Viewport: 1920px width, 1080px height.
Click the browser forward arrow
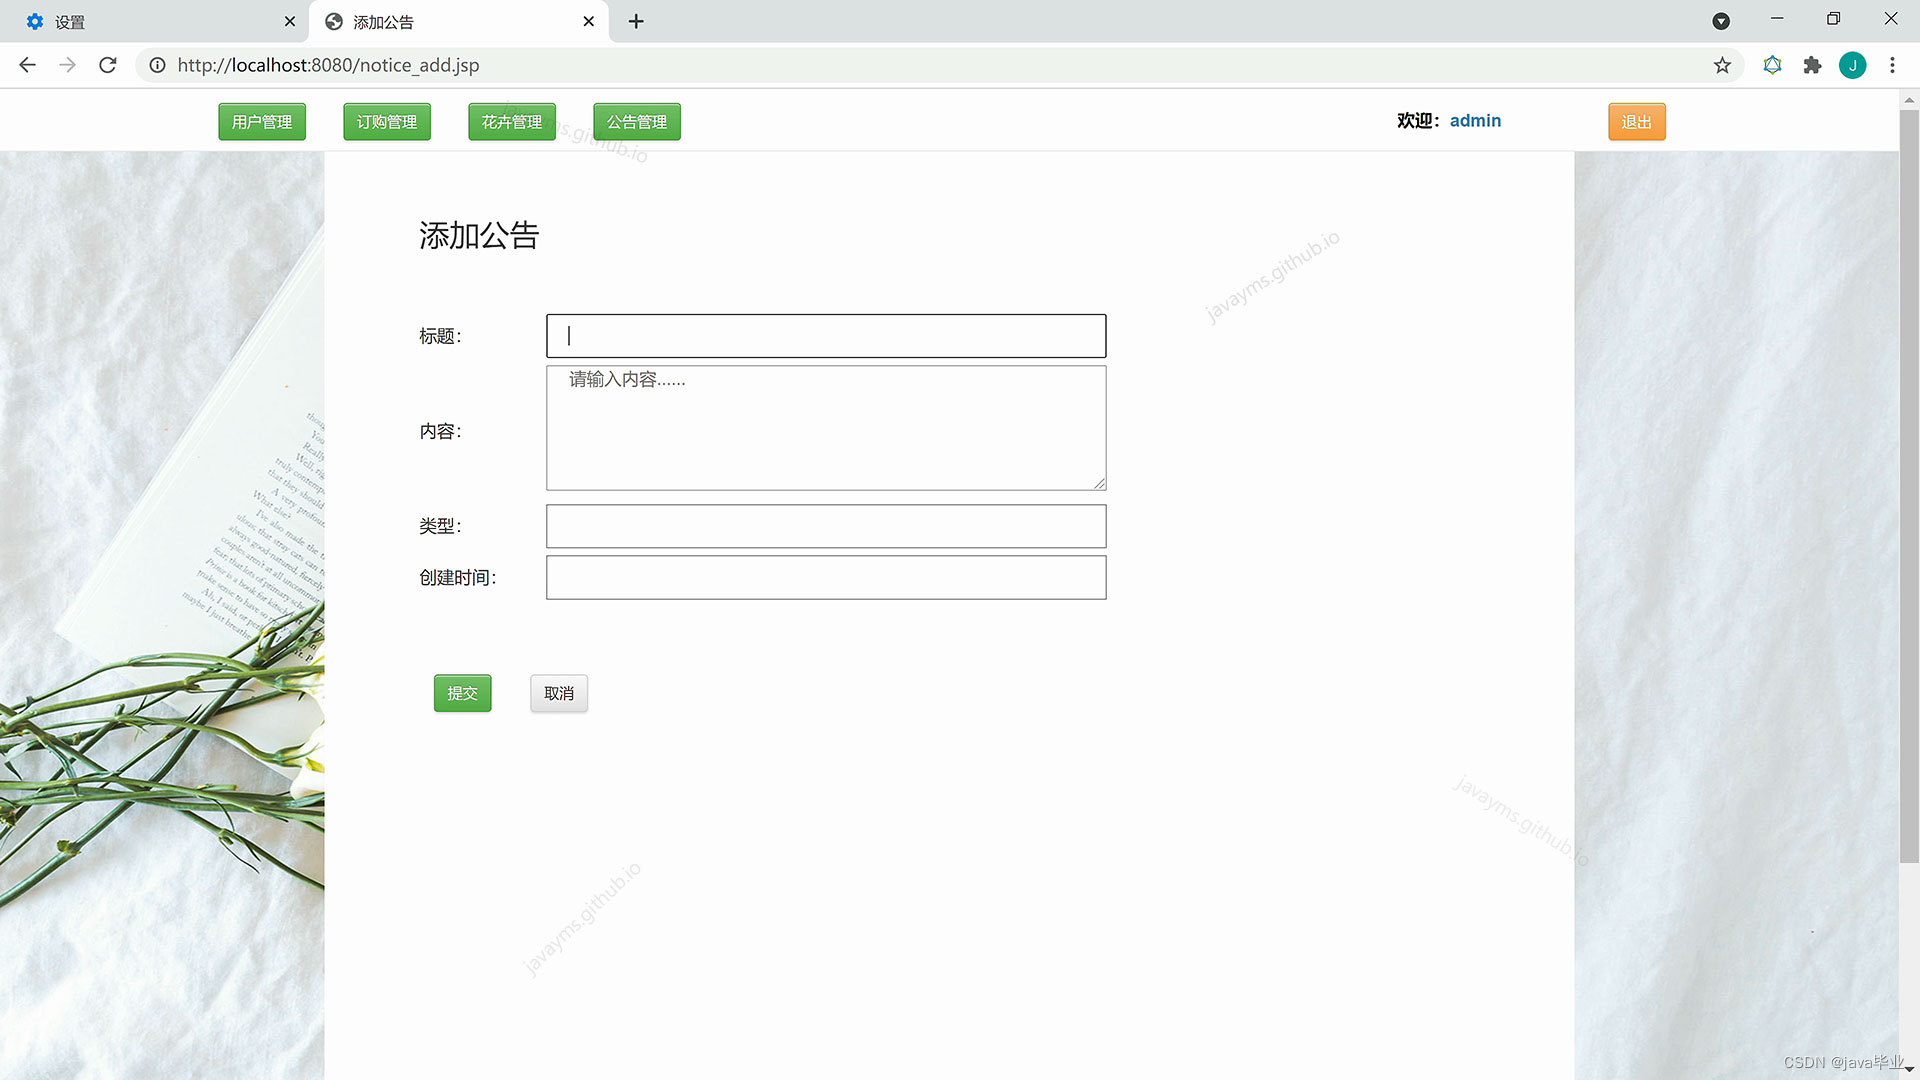[x=67, y=65]
